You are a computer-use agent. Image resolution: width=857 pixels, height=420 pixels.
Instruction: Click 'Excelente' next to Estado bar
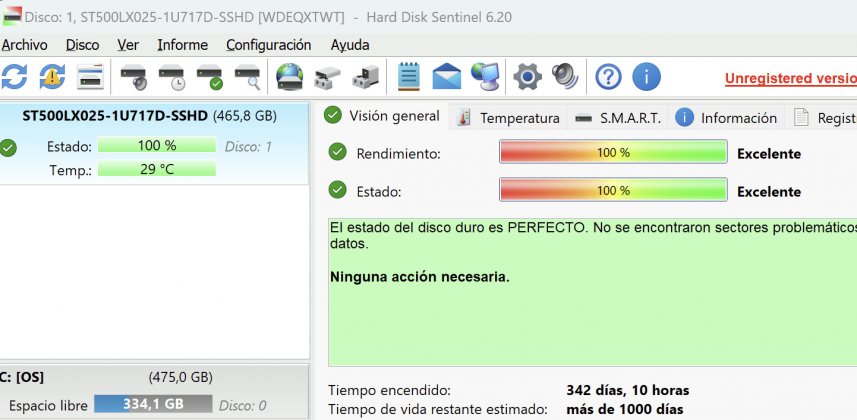coord(769,191)
